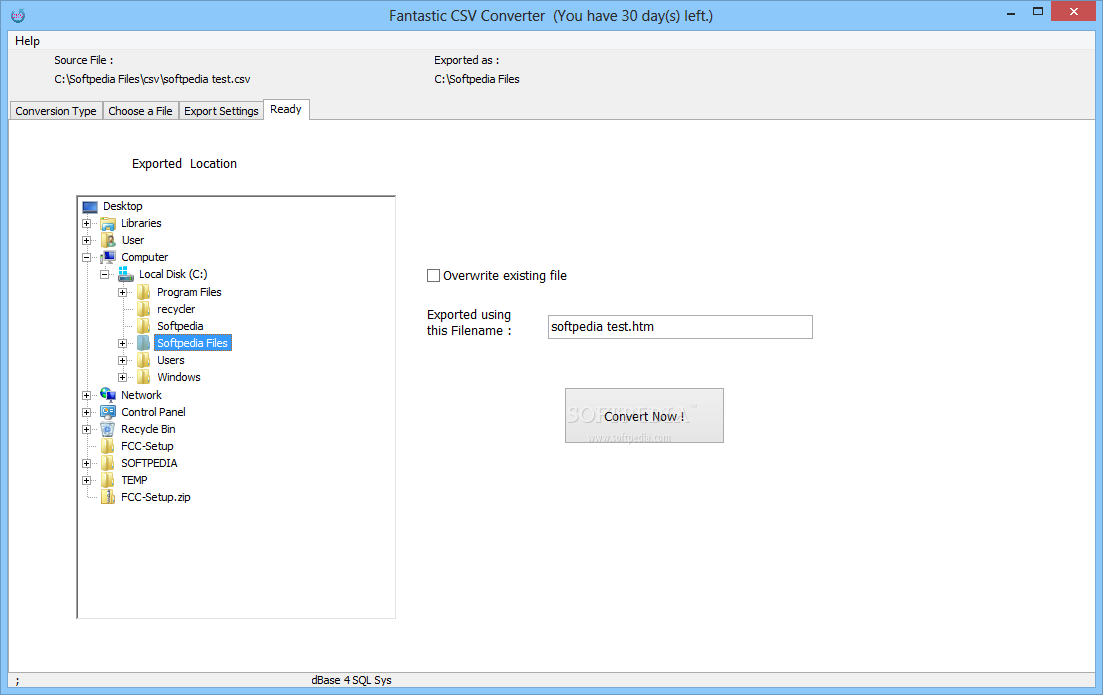The height and width of the screenshot is (695, 1103).
Task: Click the User folder icon
Action: point(108,241)
